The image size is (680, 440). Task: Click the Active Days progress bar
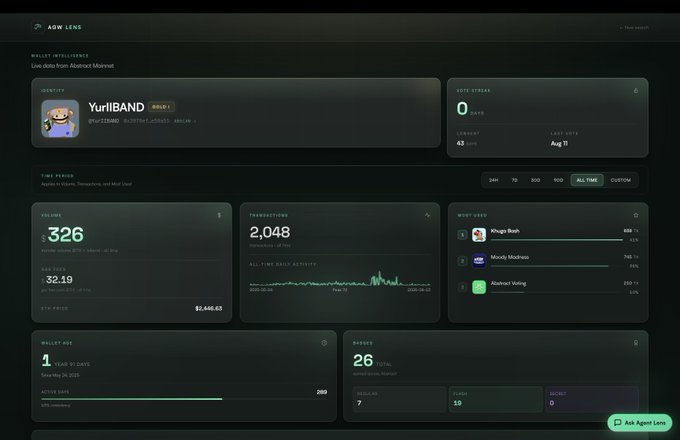click(184, 399)
